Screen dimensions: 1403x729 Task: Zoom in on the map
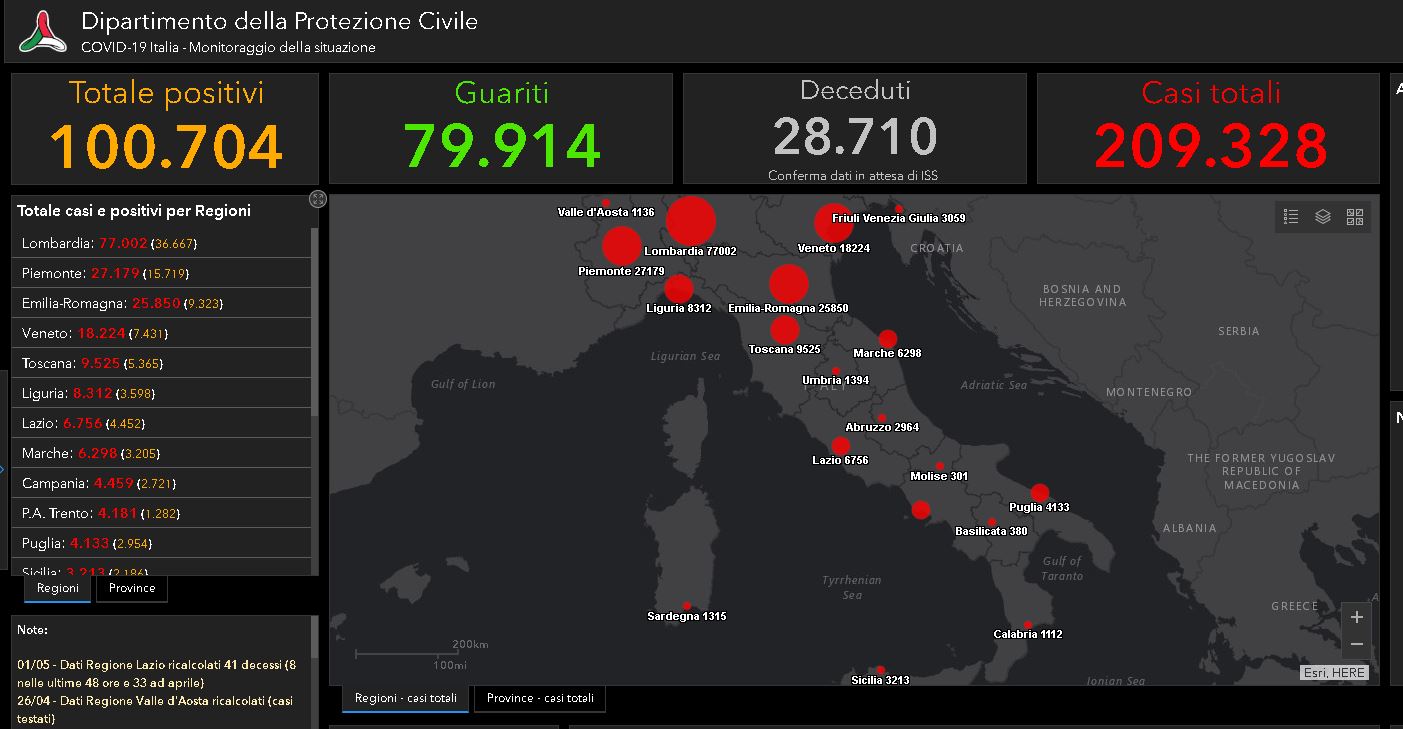1356,617
